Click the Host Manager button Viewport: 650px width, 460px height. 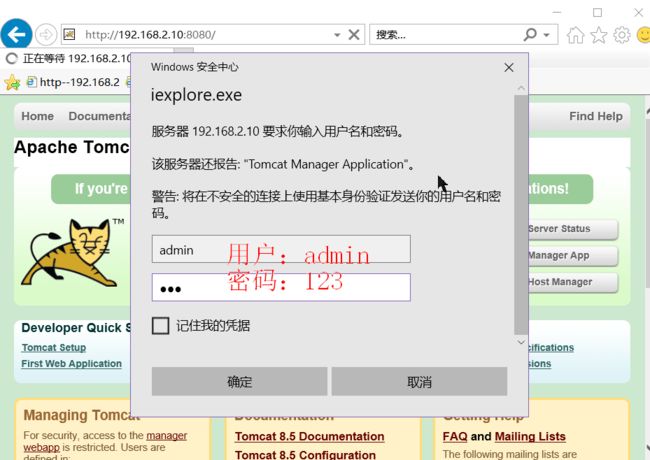(x=573, y=282)
